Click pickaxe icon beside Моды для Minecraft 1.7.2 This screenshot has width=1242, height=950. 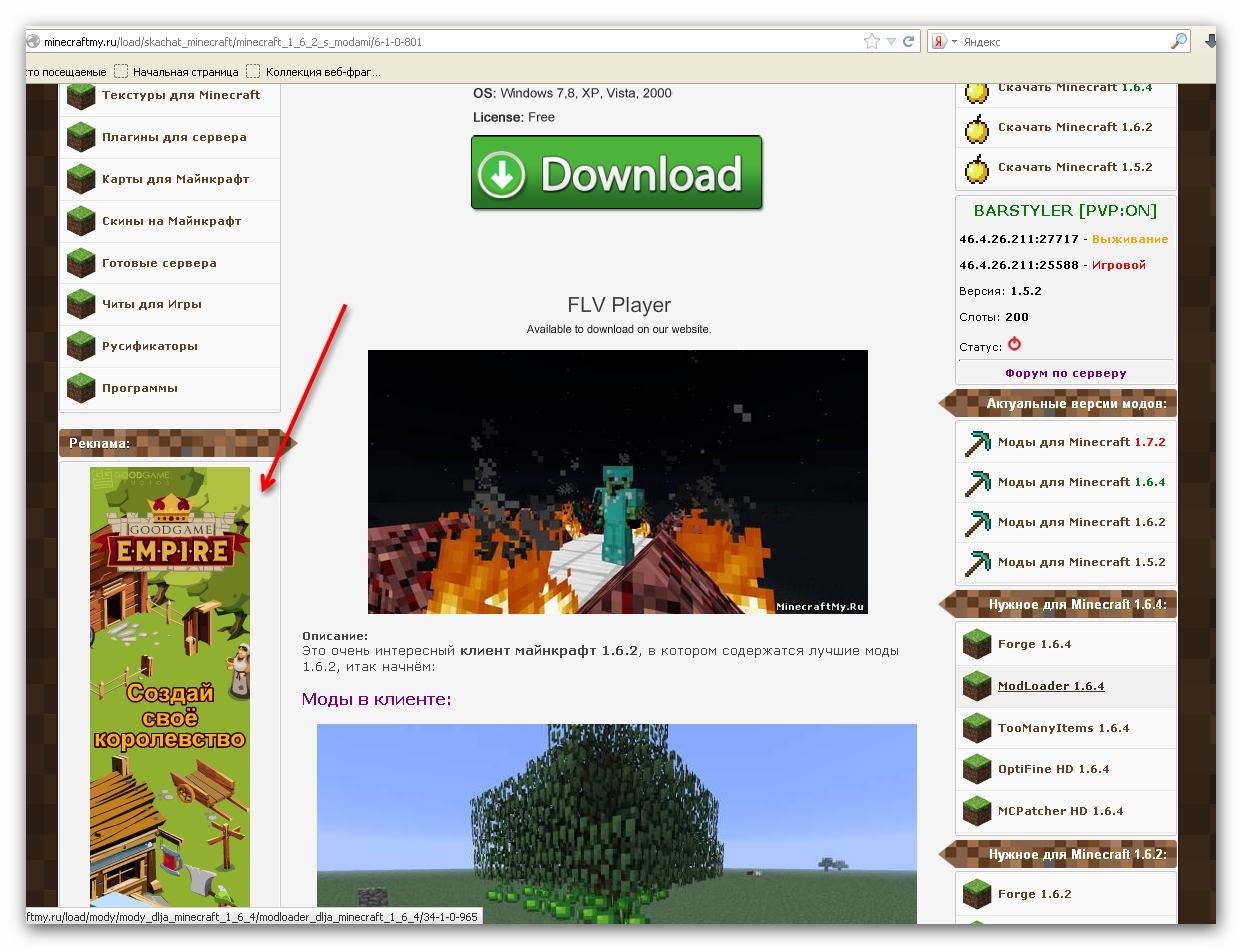[977, 443]
